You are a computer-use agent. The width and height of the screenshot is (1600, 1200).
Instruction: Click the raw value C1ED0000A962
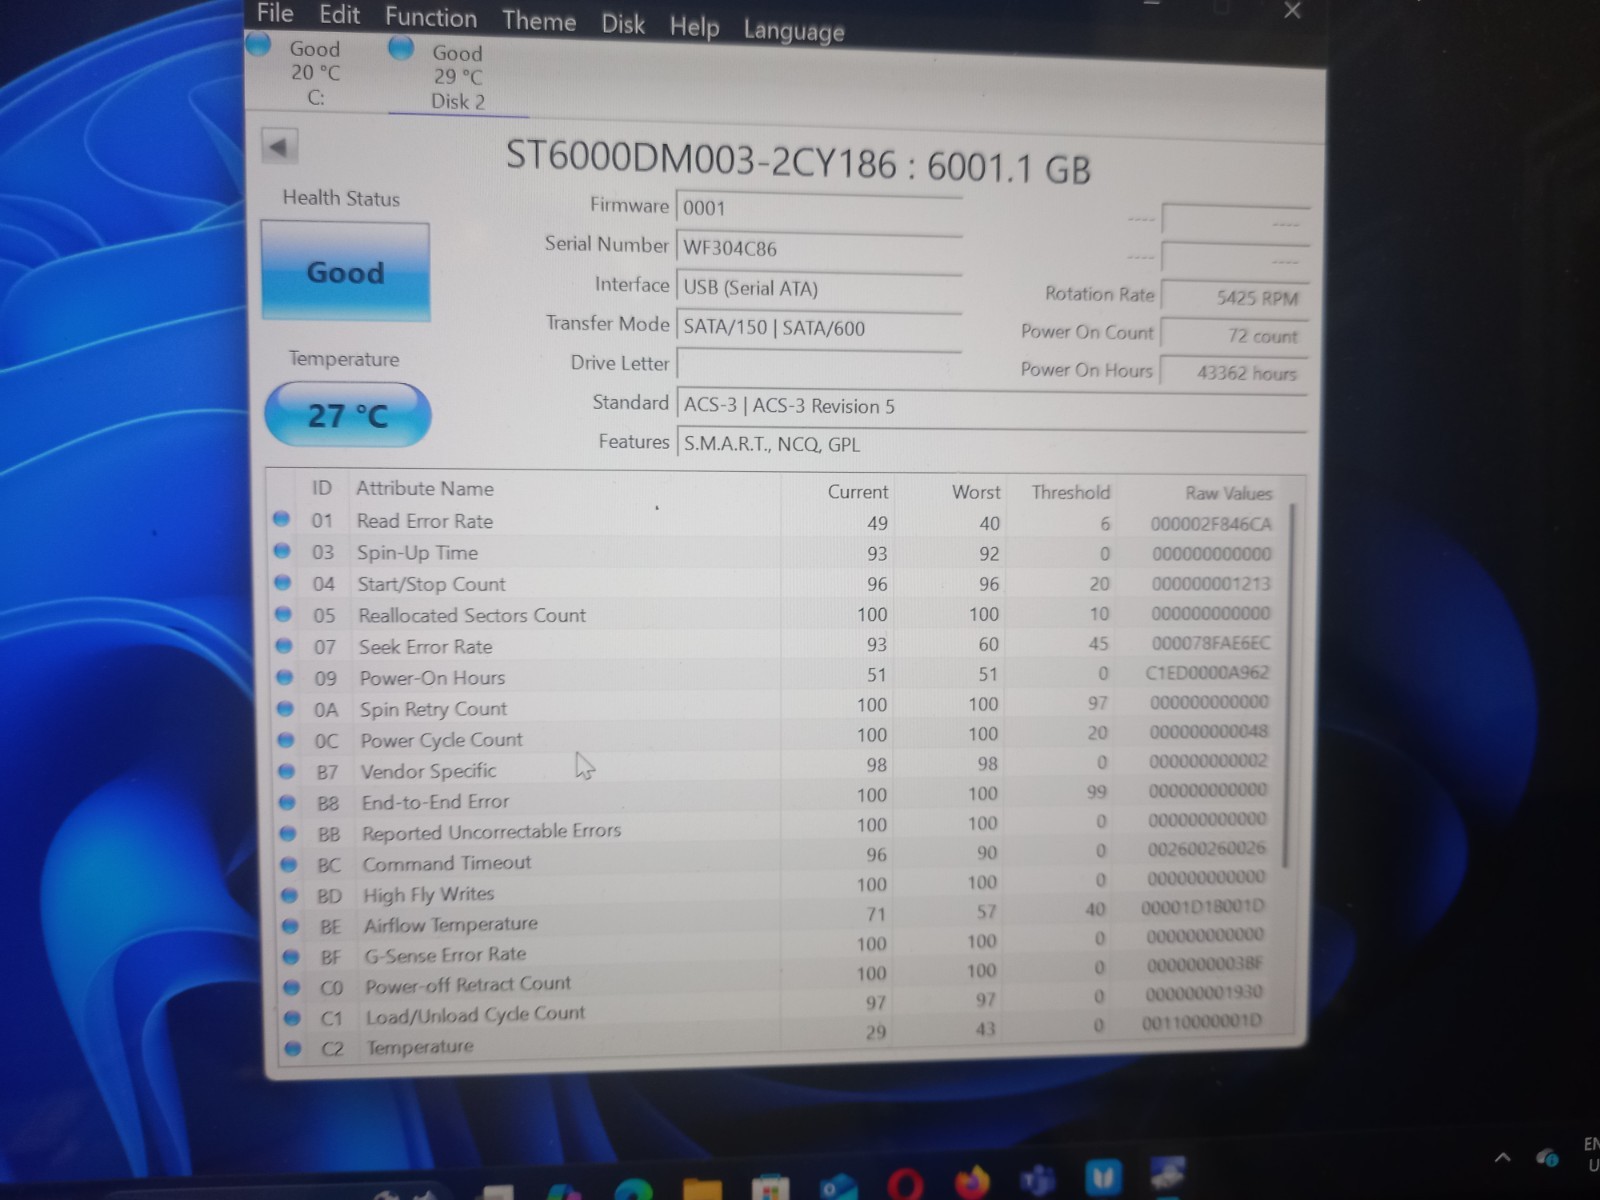(x=1207, y=672)
